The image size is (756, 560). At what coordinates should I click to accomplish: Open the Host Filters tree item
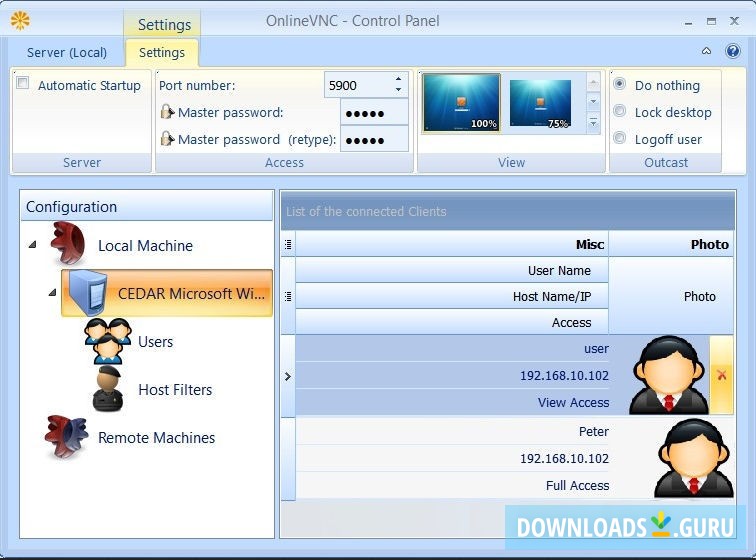(175, 389)
